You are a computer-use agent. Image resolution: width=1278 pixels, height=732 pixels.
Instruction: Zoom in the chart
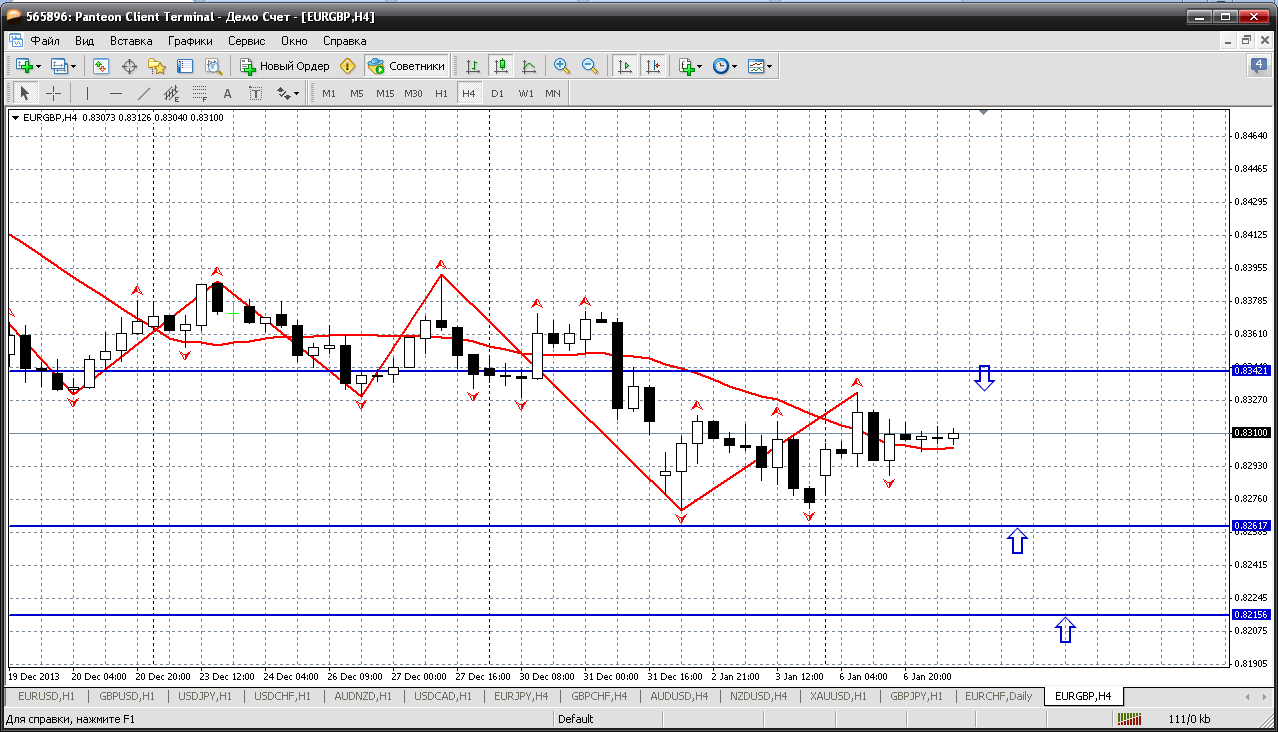click(x=562, y=66)
